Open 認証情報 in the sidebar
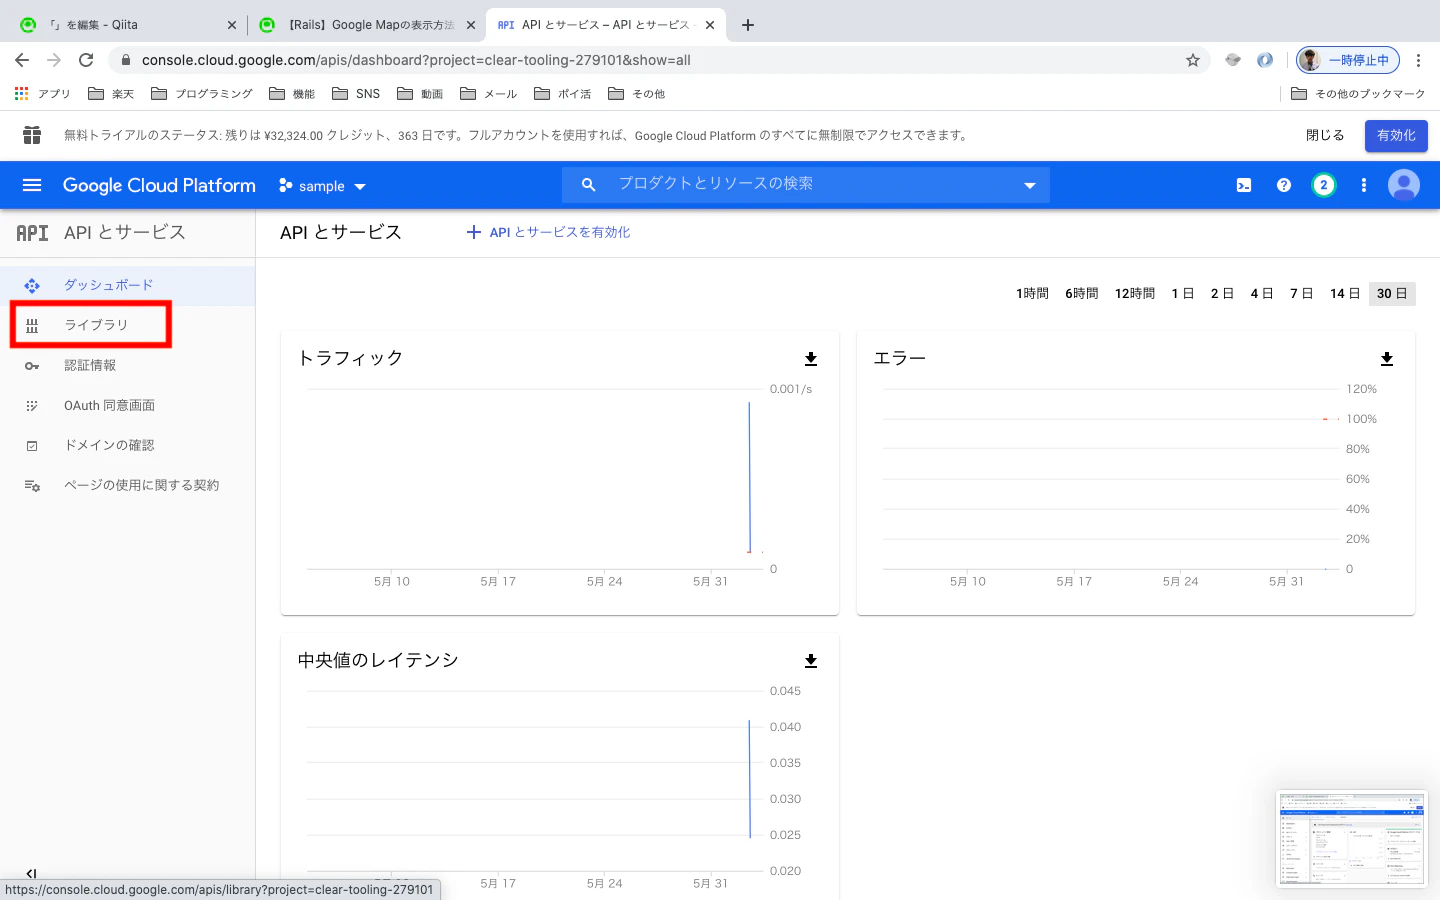 pyautogui.click(x=127, y=365)
